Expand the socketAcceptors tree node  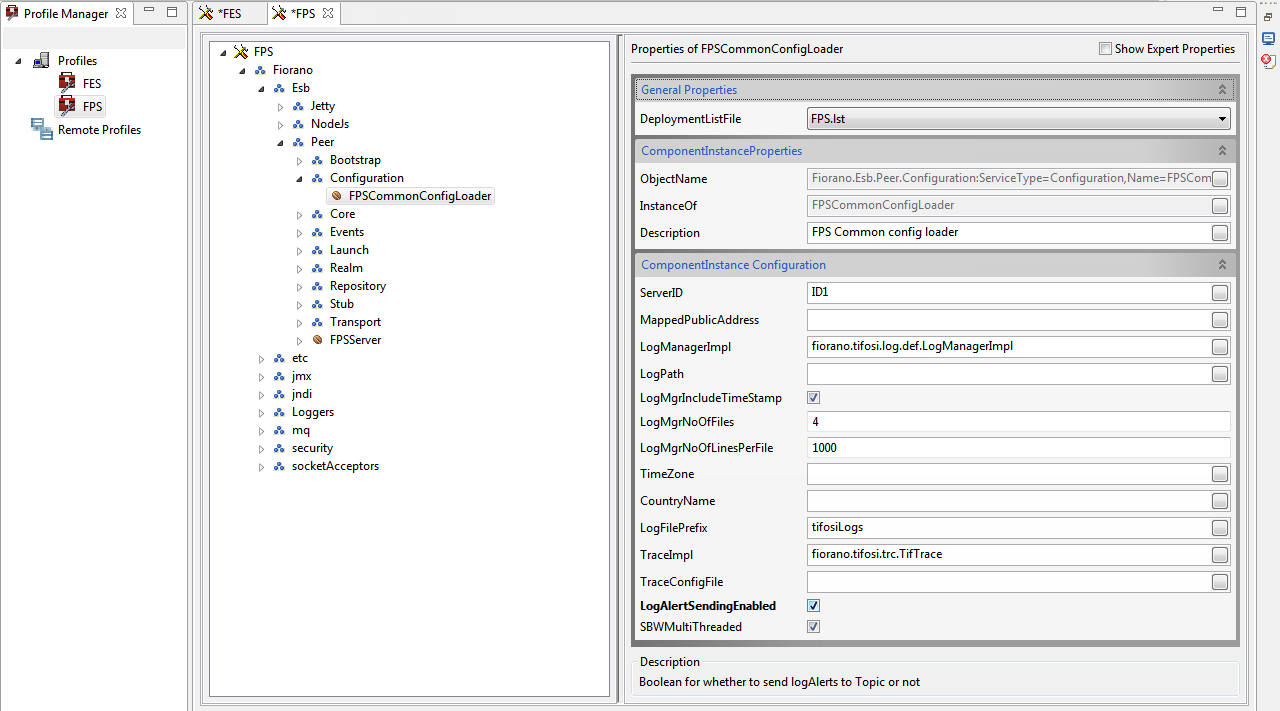point(262,466)
